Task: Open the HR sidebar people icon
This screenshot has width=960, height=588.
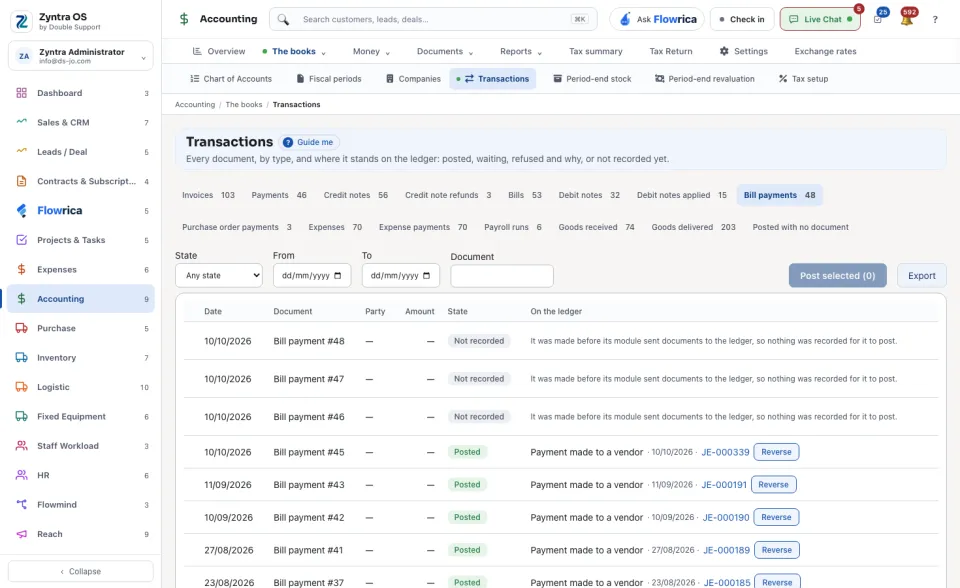Action: coord(21,475)
